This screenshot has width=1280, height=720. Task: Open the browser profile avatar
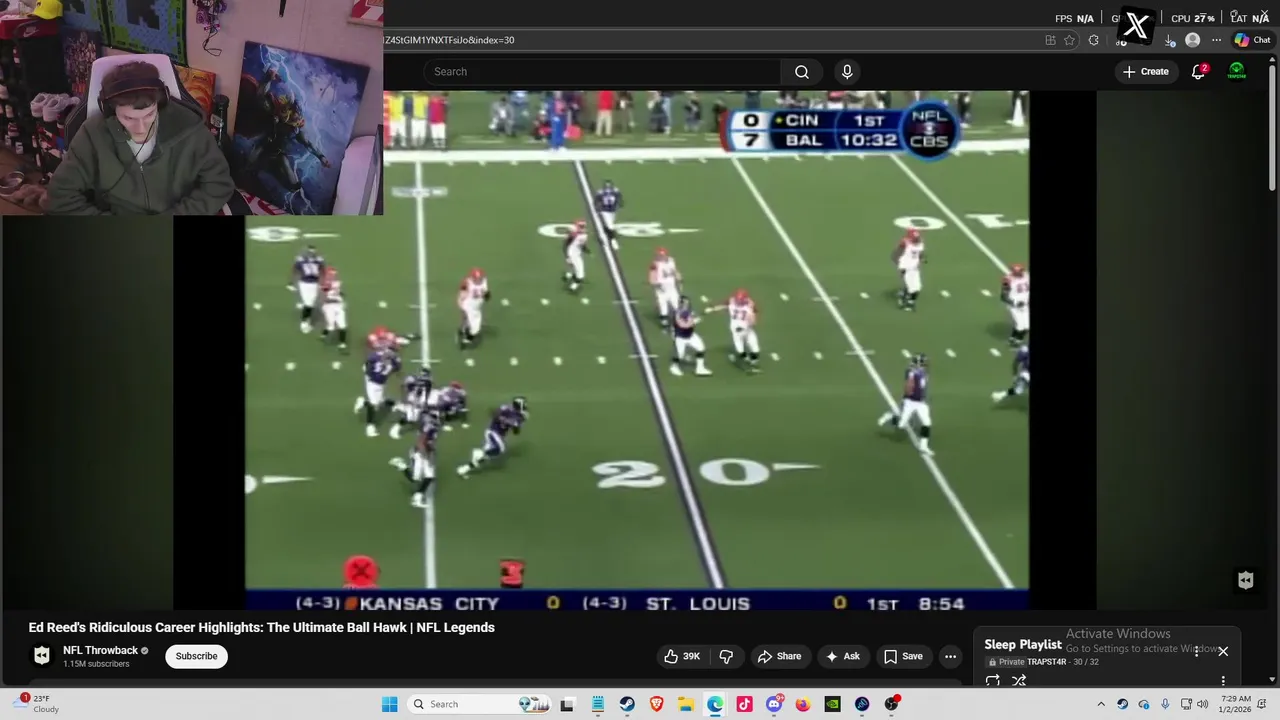click(x=1192, y=40)
